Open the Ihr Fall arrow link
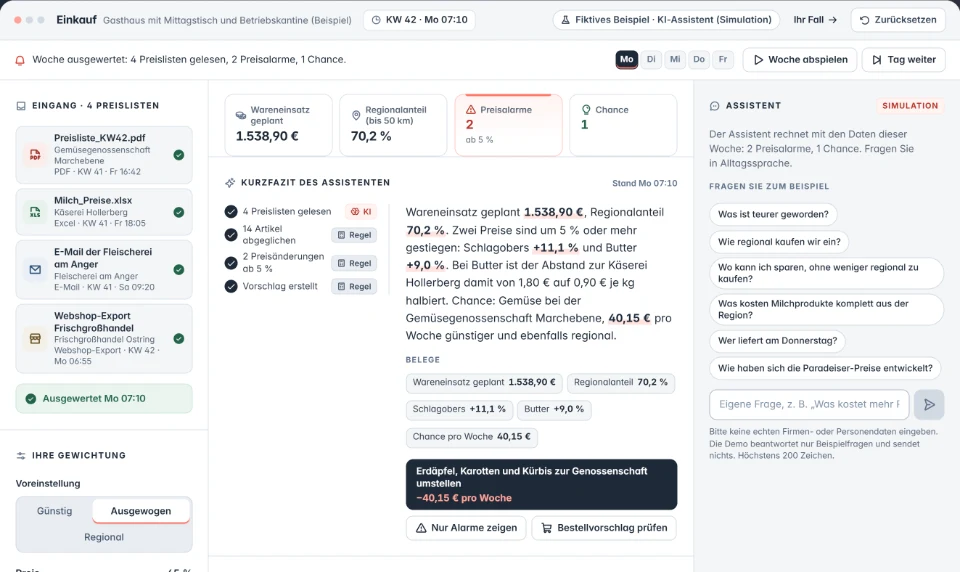The width and height of the screenshot is (960, 572). tap(815, 20)
